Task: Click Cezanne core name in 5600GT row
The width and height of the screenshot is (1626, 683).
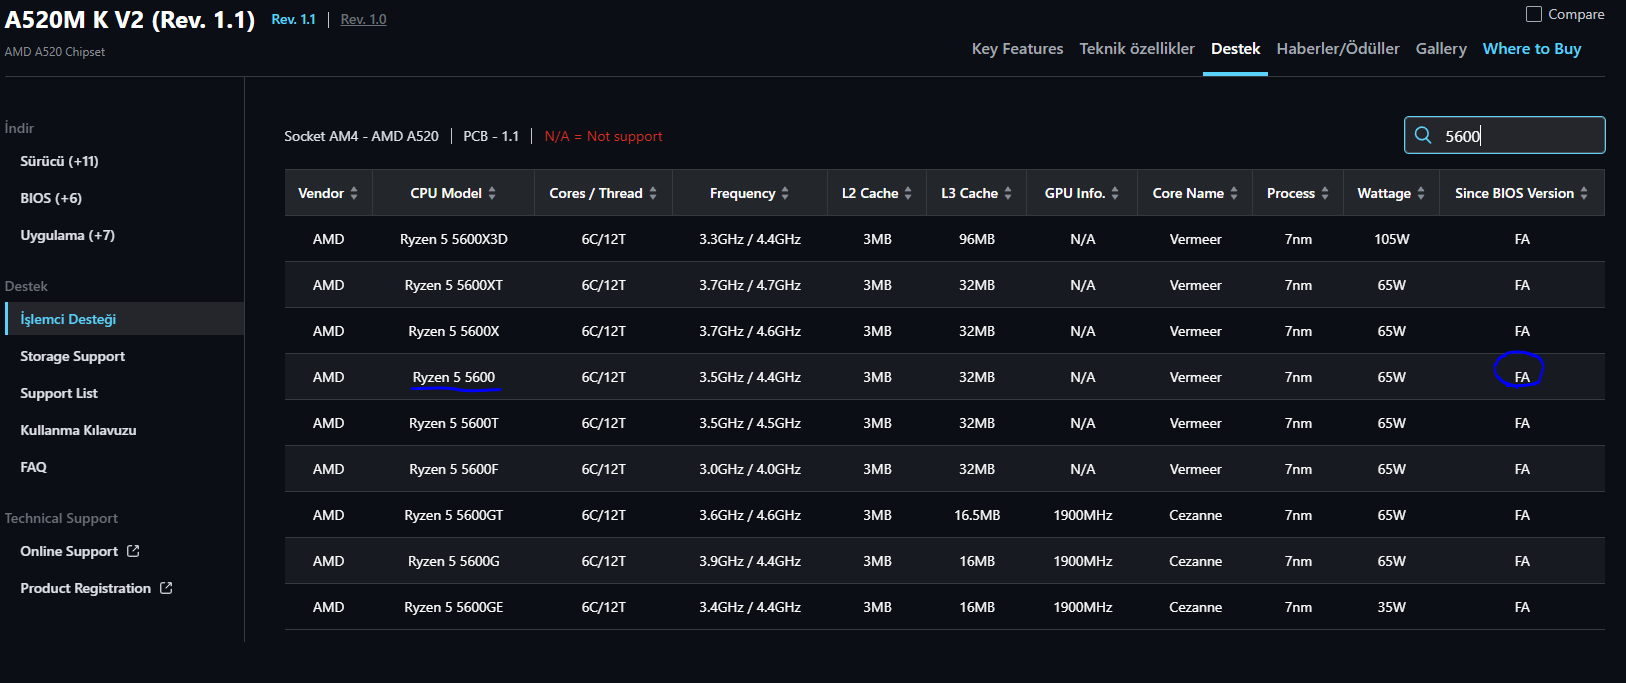Action: [x=1196, y=515]
